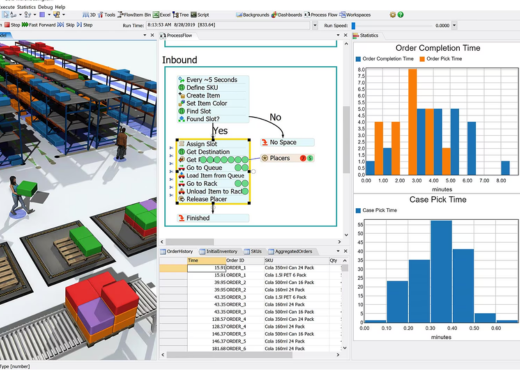Viewport: 520px width, 370px height.
Task: Switch to the InitialInventory table tab
Action: click(x=219, y=251)
